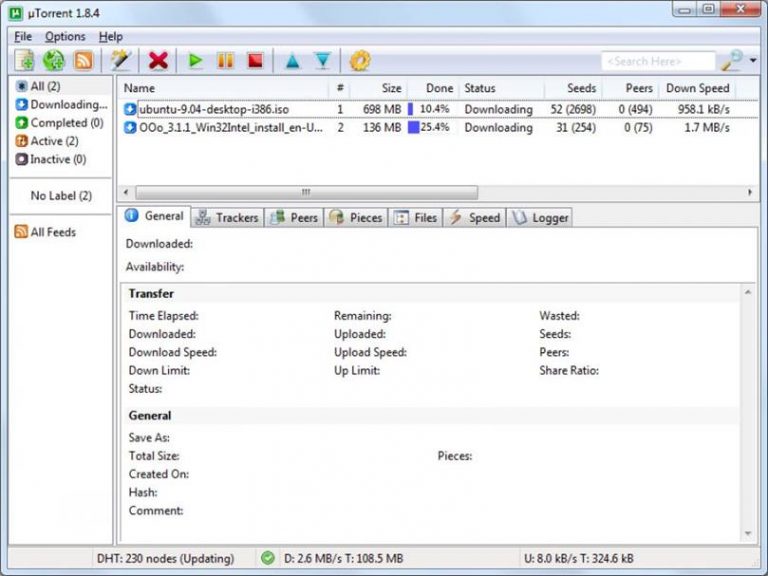Click the µTorrent title bar app icon
This screenshot has width=768, height=576.
[16, 13]
